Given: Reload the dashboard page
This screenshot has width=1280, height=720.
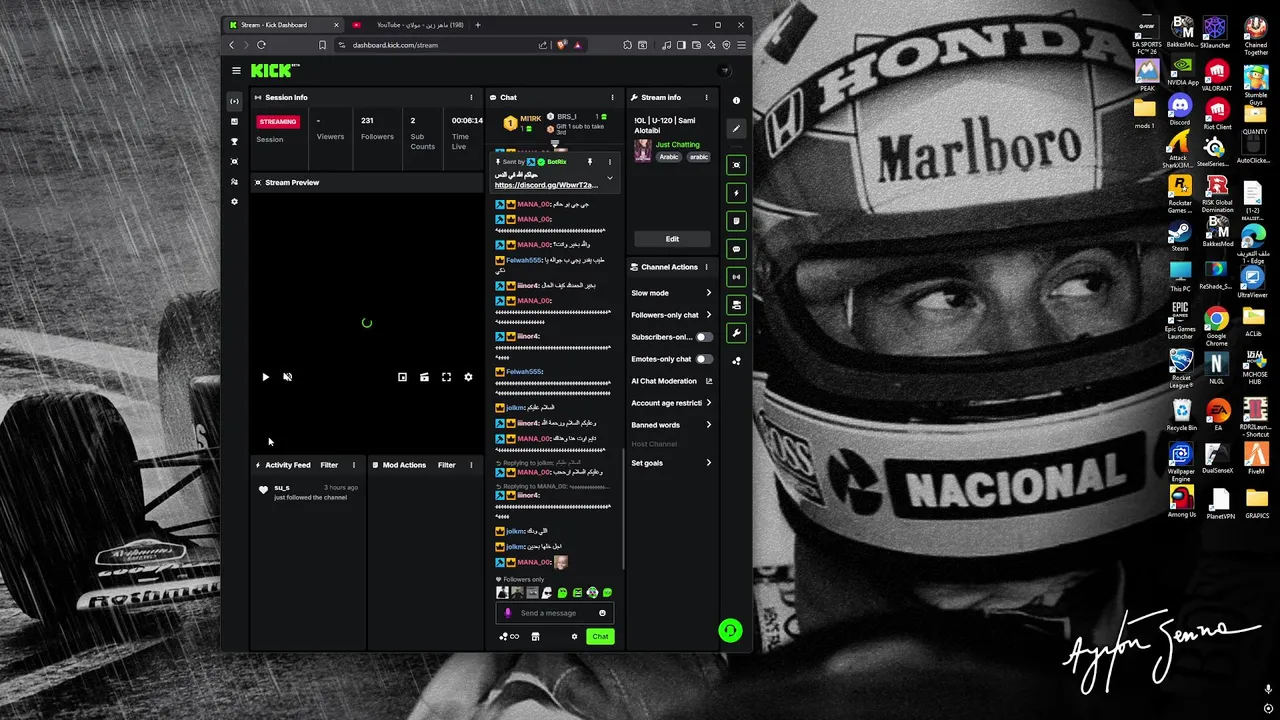Looking at the screenshot, I should (x=261, y=45).
